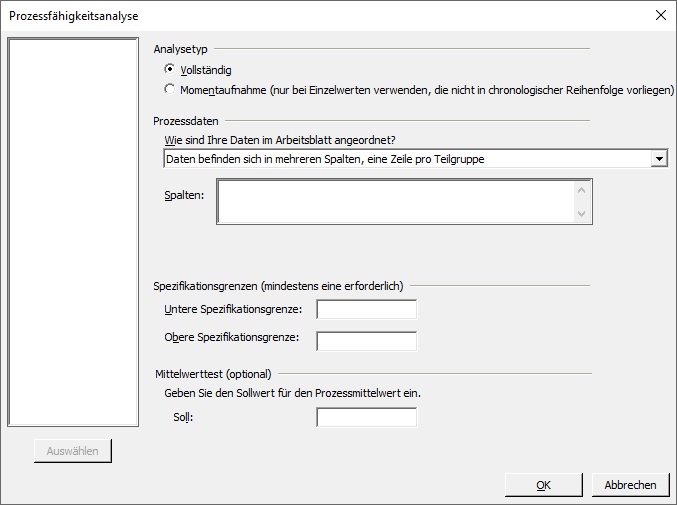The image size is (677, 505).
Task: Focus the Obere Spezifikationsgrenze field
Action: pos(367,341)
